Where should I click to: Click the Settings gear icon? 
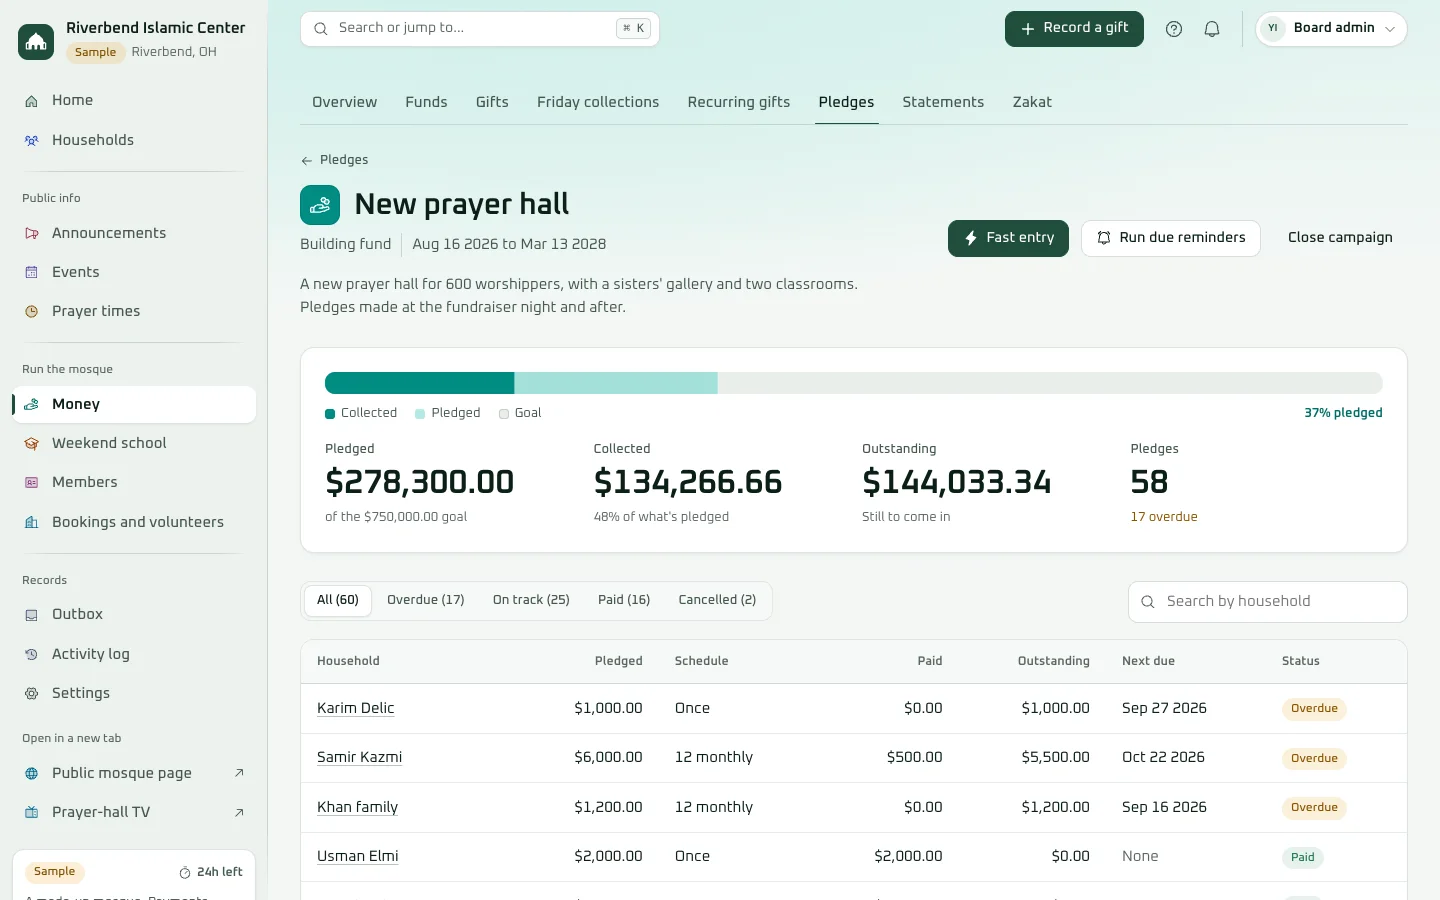[x=31, y=694]
